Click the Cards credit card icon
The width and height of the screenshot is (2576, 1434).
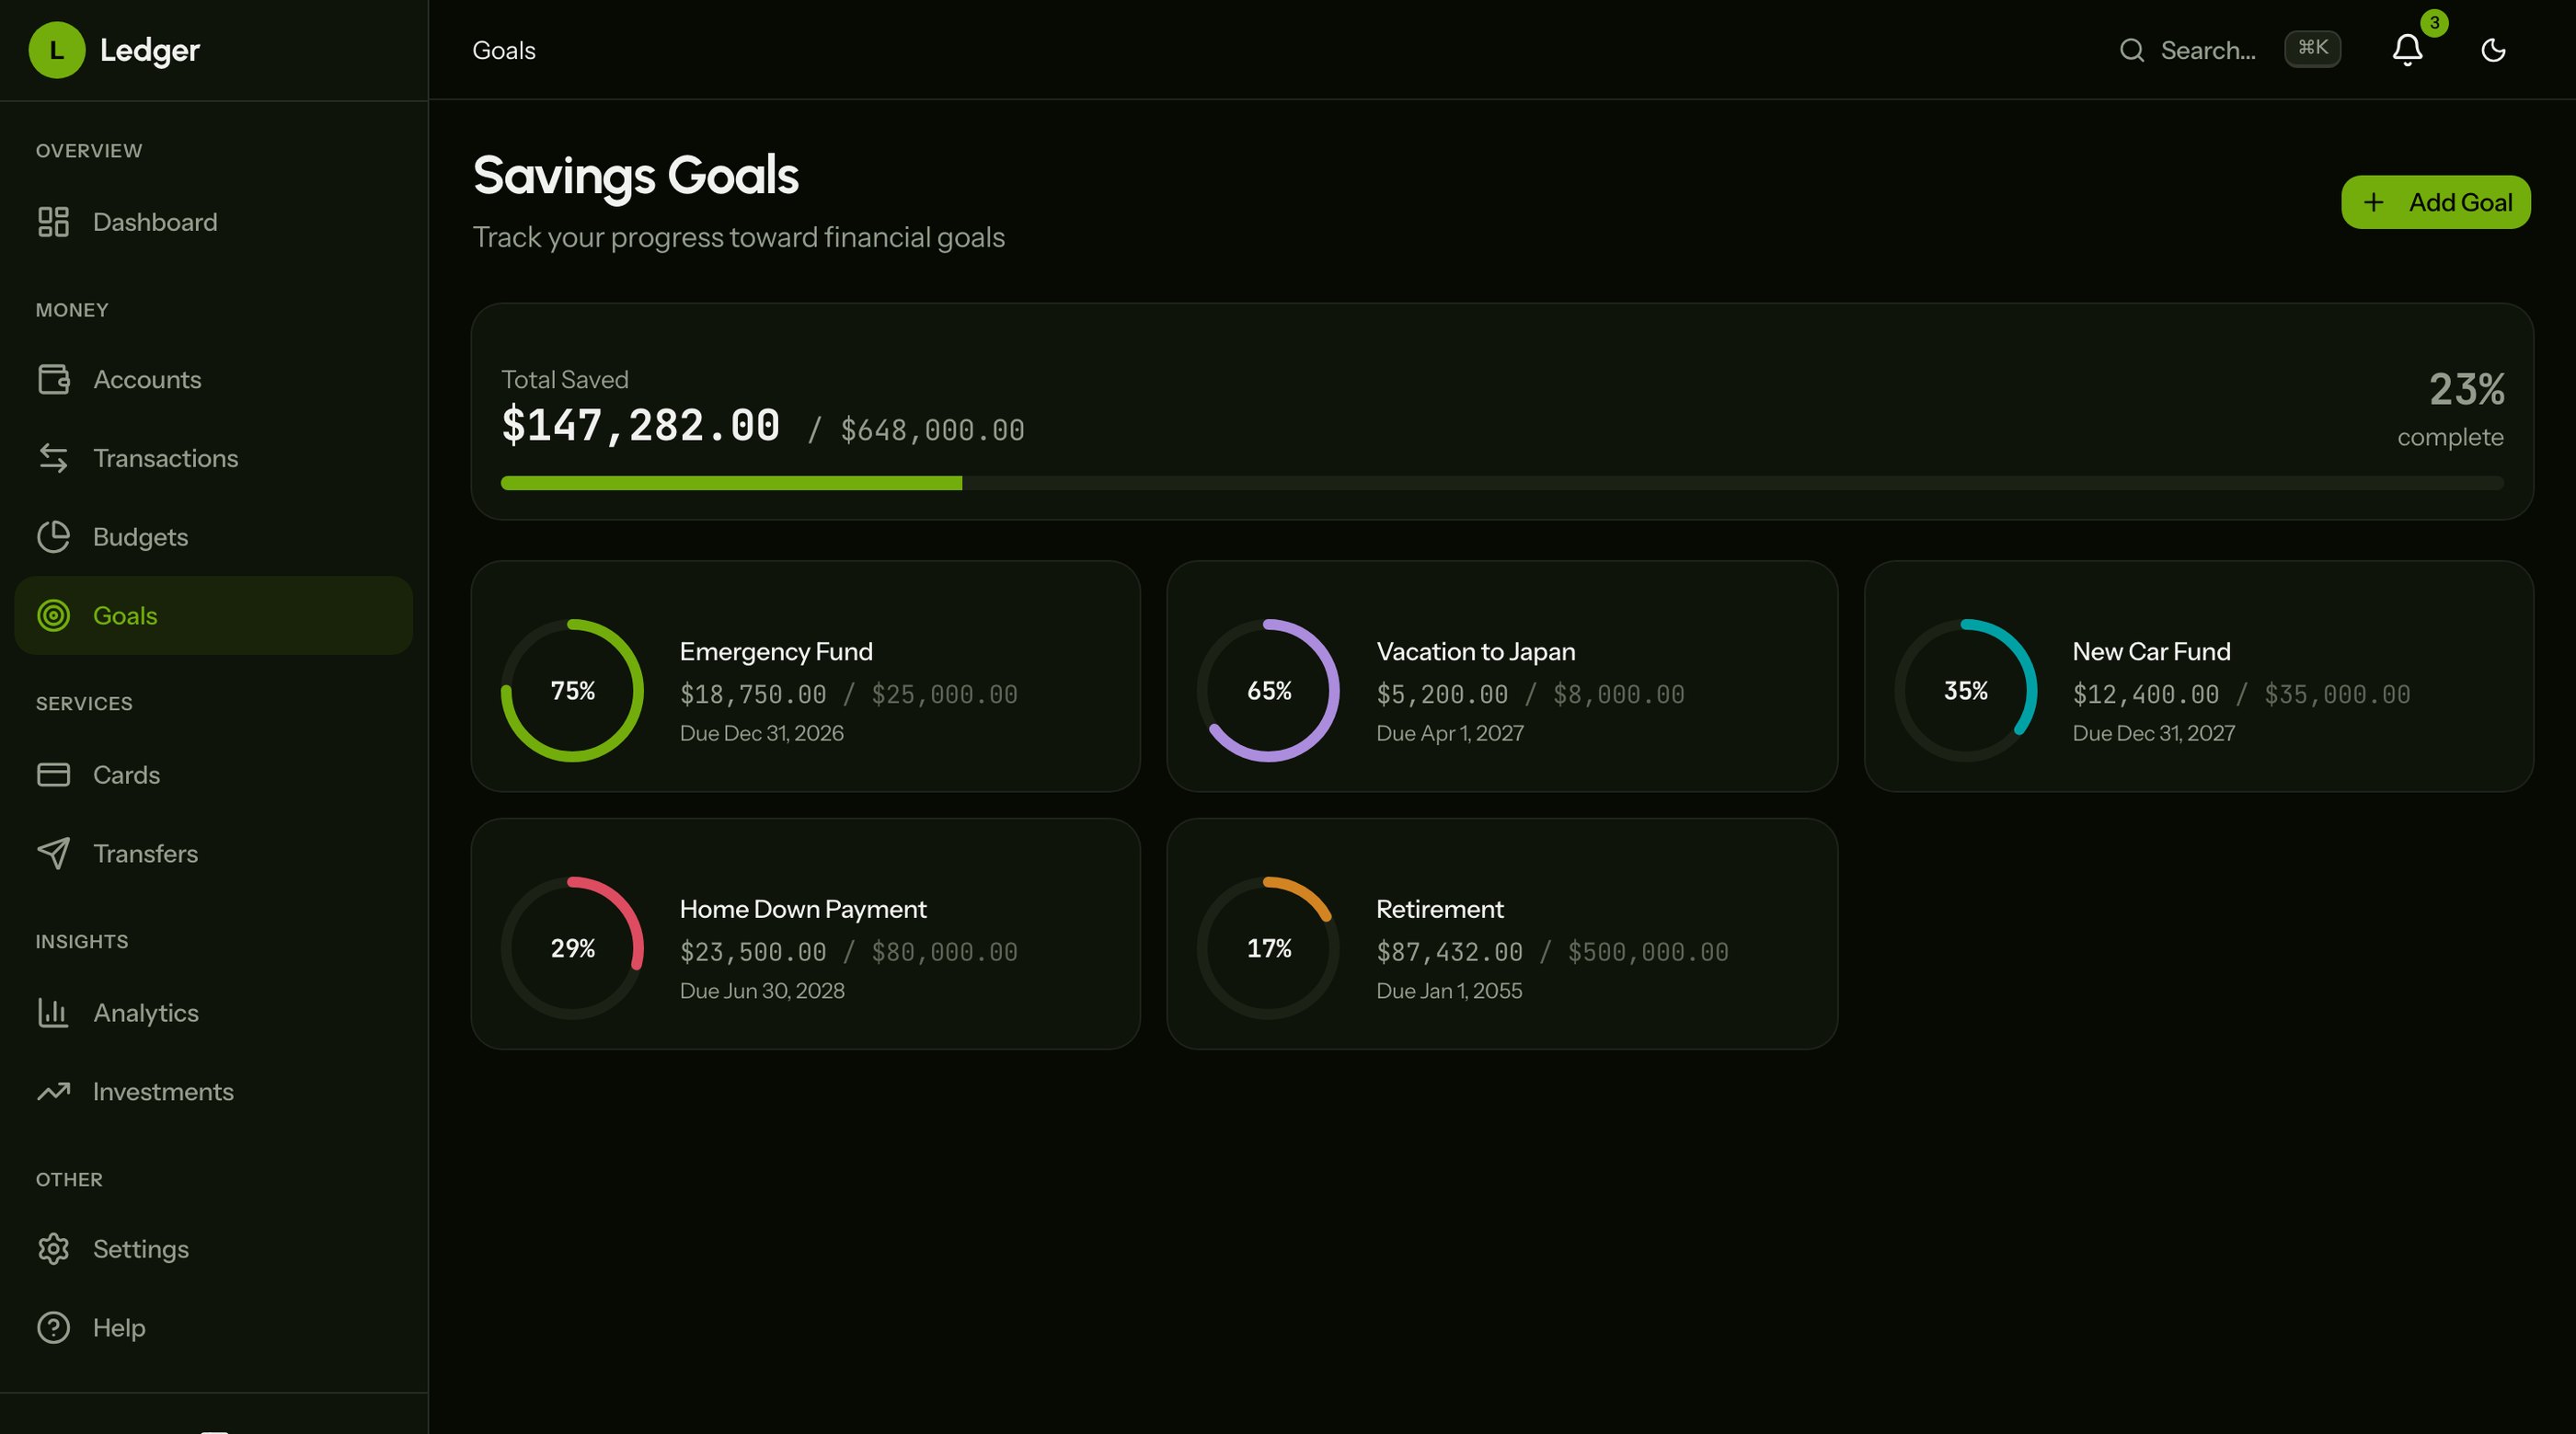[53, 775]
